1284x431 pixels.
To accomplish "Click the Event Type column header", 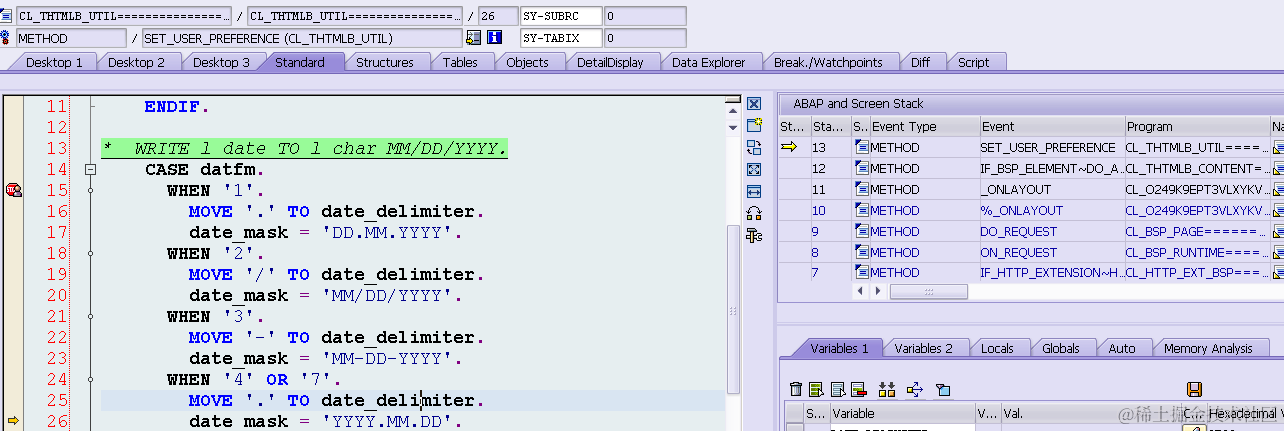I will point(924,126).
